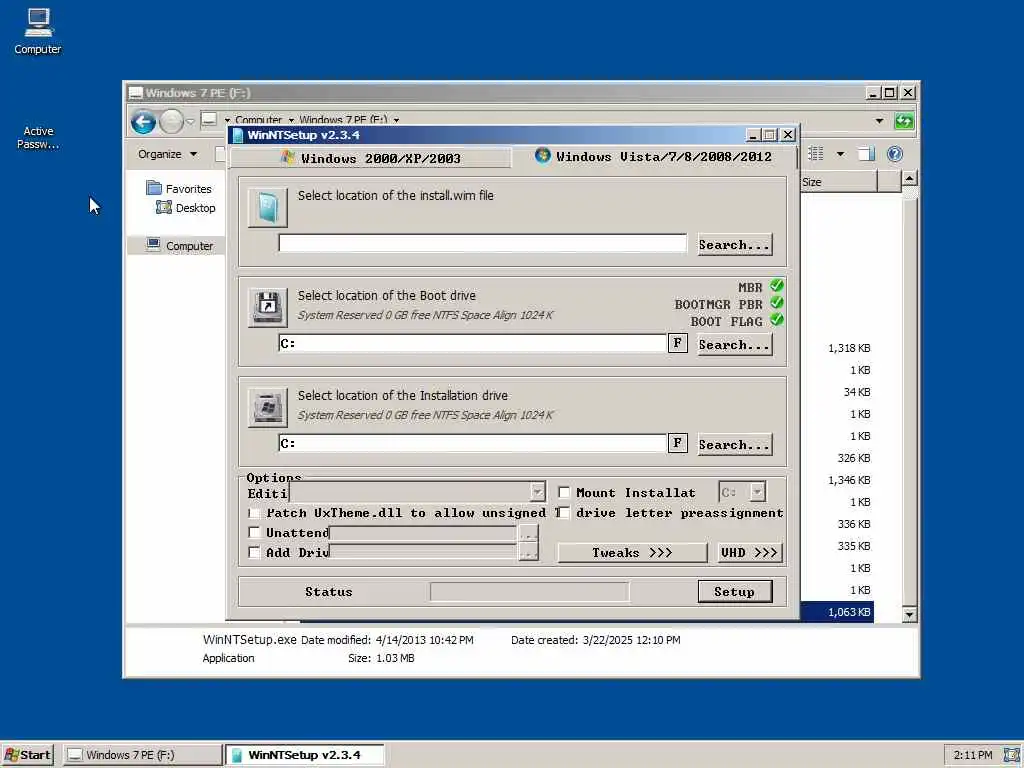The image size is (1024, 768).
Task: Click the forward arrow in explorer window
Action: pyautogui.click(x=171, y=121)
